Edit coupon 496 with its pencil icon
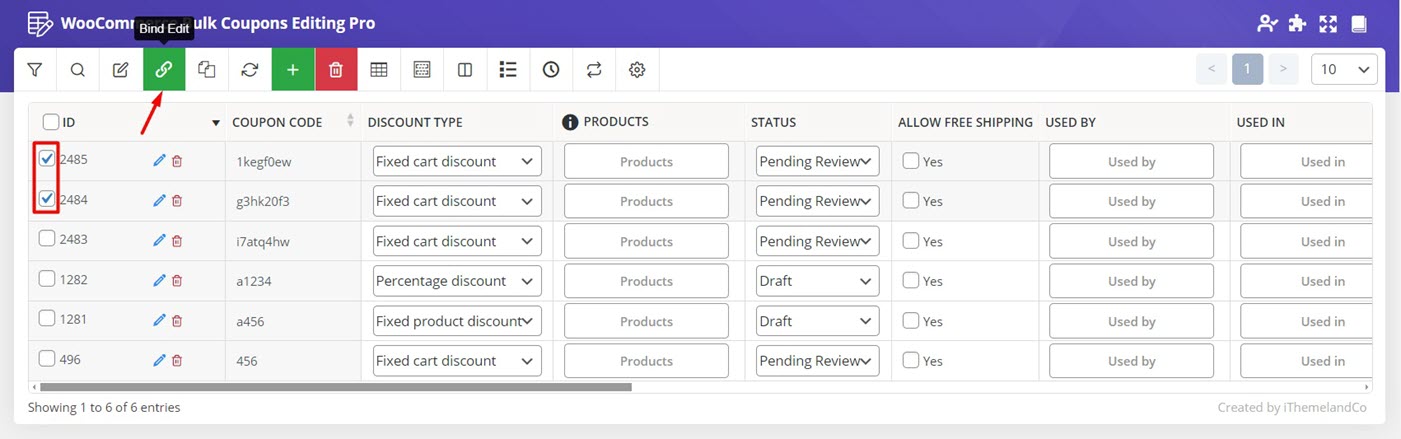Screen dimensions: 1401x439 (159, 361)
